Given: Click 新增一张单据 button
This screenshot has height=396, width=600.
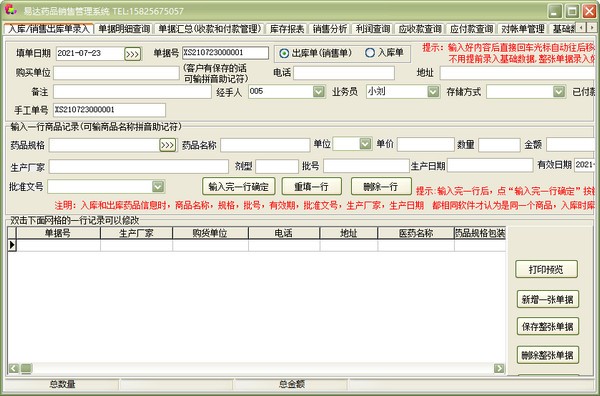Looking at the screenshot, I should coord(547,299).
